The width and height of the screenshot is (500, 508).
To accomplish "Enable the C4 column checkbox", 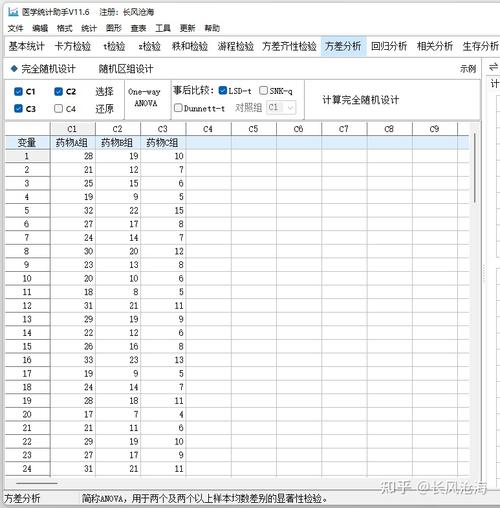I will coord(58,108).
